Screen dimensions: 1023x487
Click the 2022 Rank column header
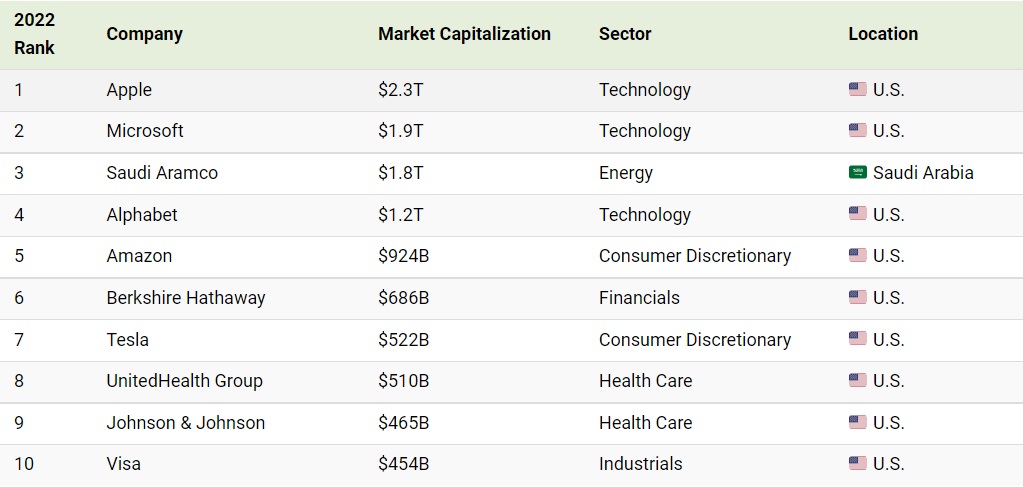[x=35, y=34]
